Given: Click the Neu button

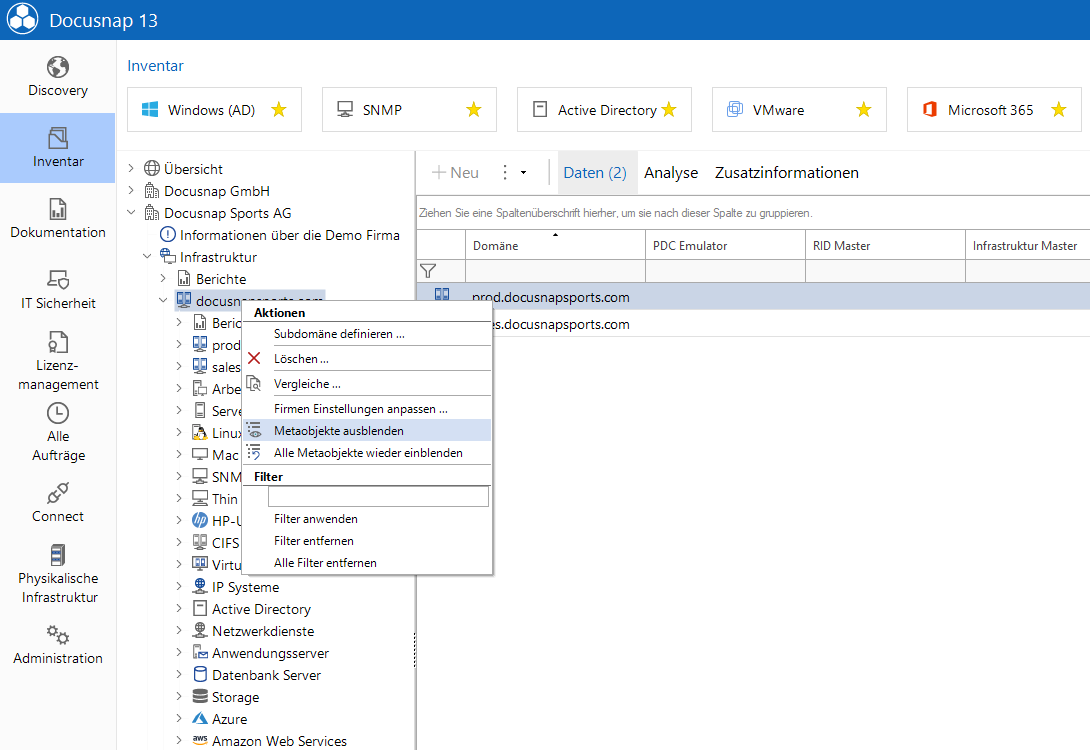Looking at the screenshot, I should pyautogui.click(x=455, y=172).
